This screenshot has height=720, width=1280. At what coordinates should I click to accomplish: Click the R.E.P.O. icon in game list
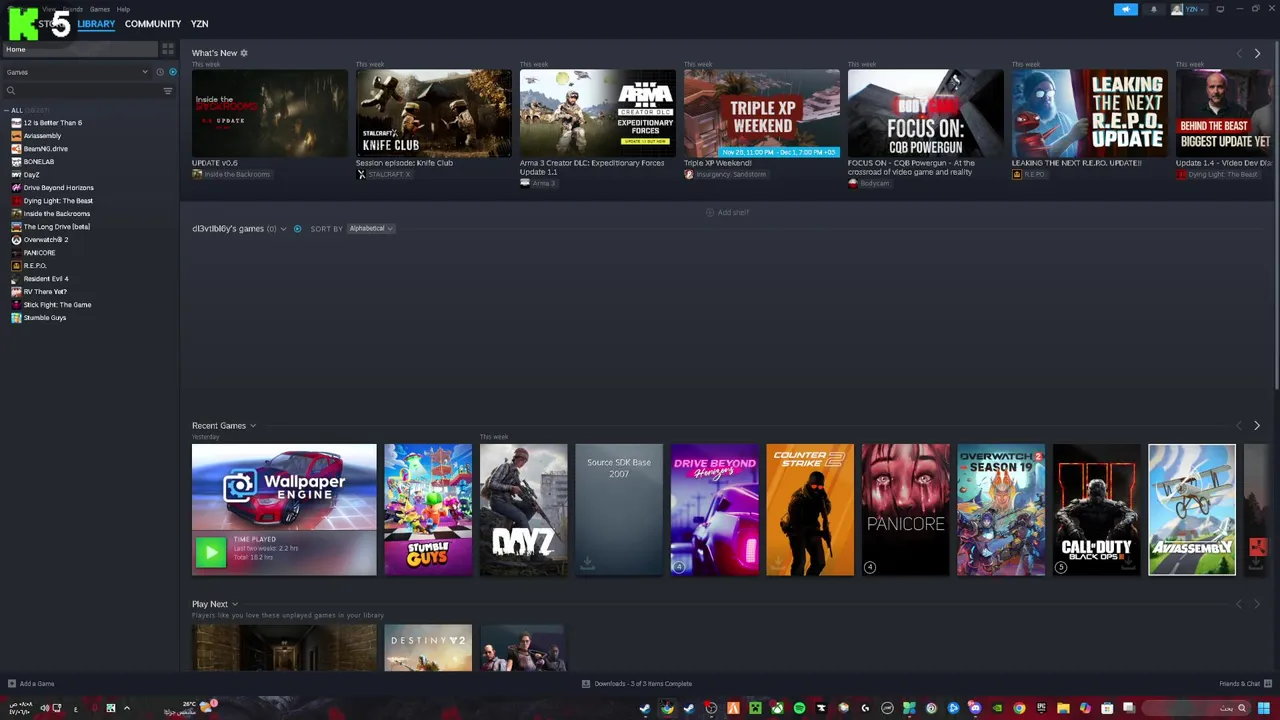(x=16, y=266)
